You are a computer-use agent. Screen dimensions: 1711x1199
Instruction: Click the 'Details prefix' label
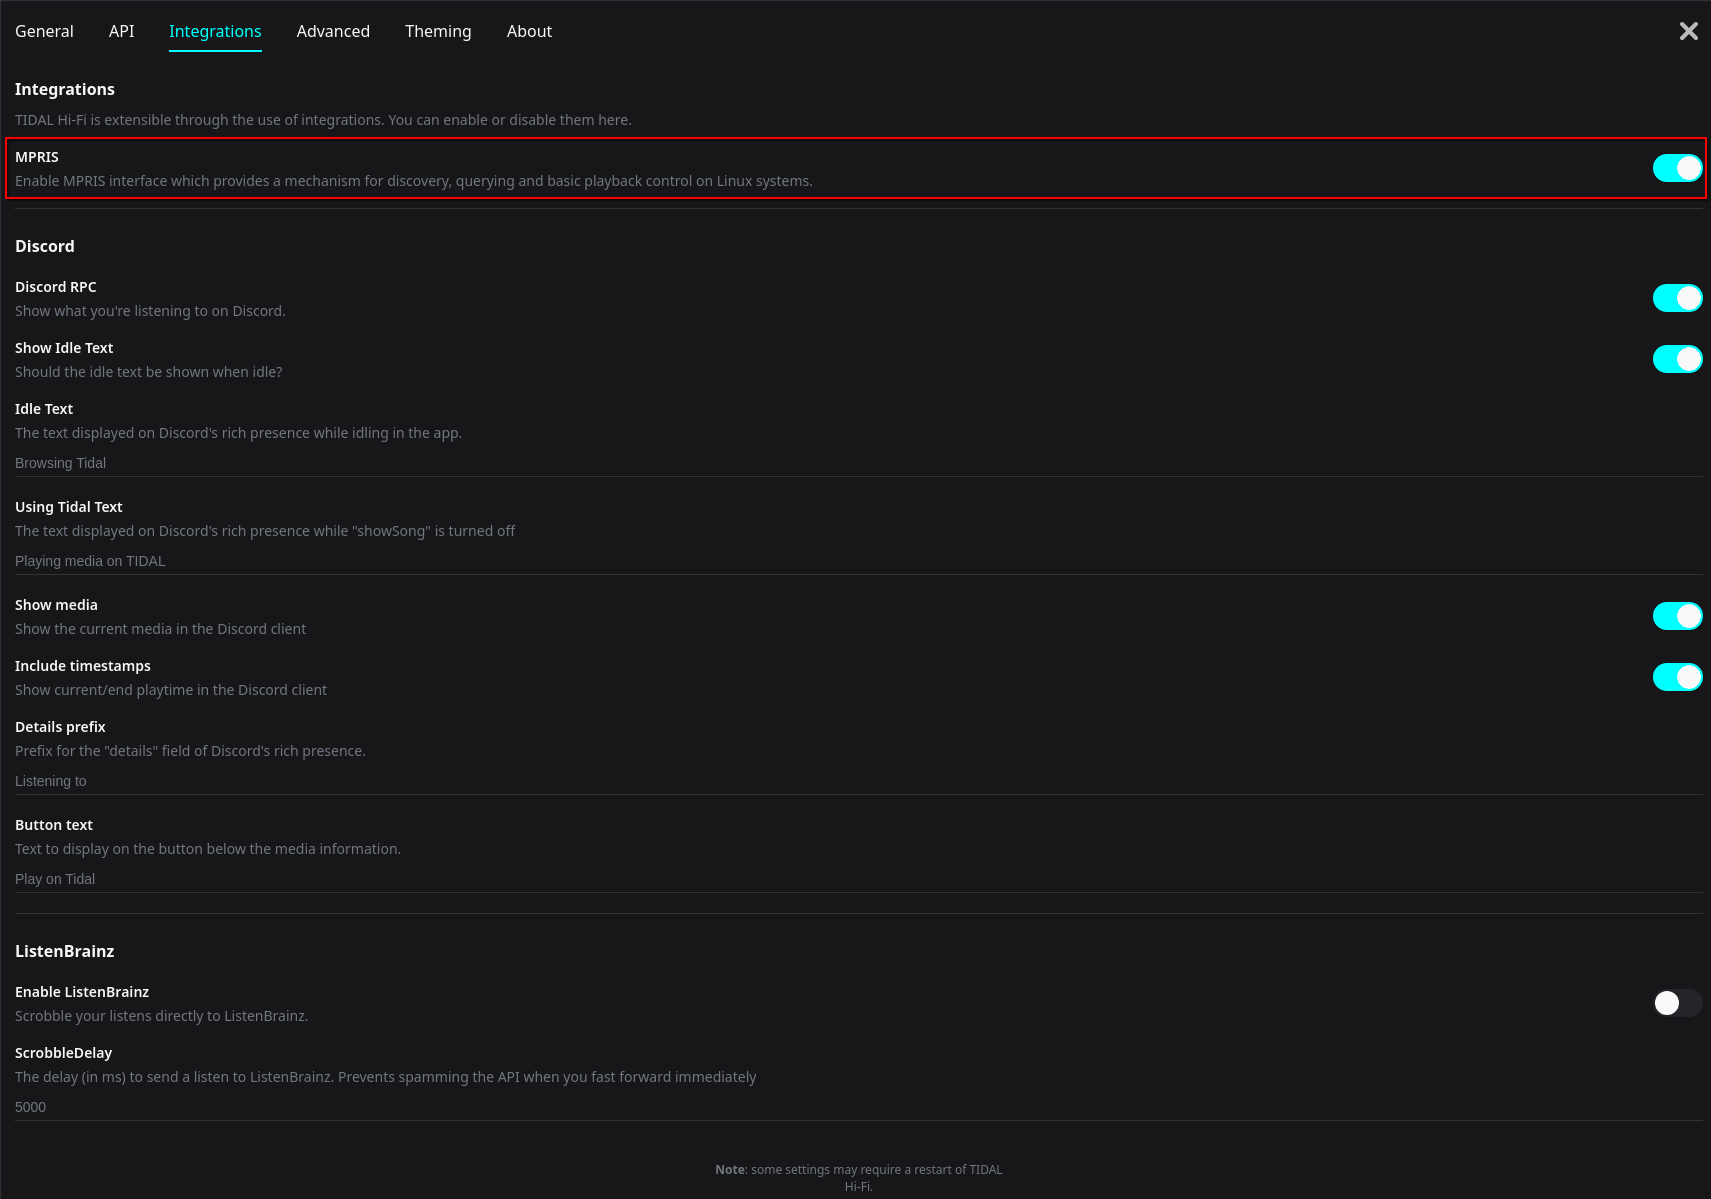(60, 727)
